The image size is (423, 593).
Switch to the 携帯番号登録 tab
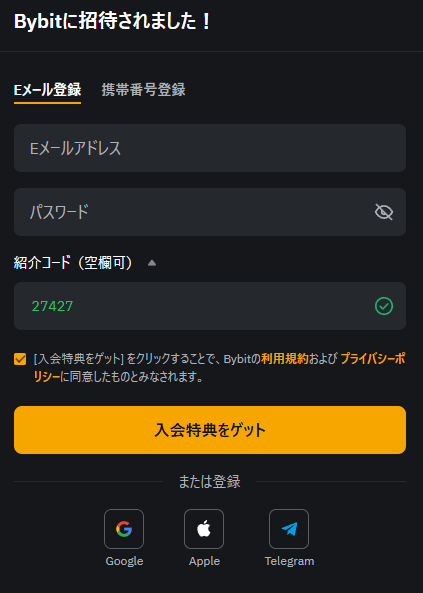(143, 90)
